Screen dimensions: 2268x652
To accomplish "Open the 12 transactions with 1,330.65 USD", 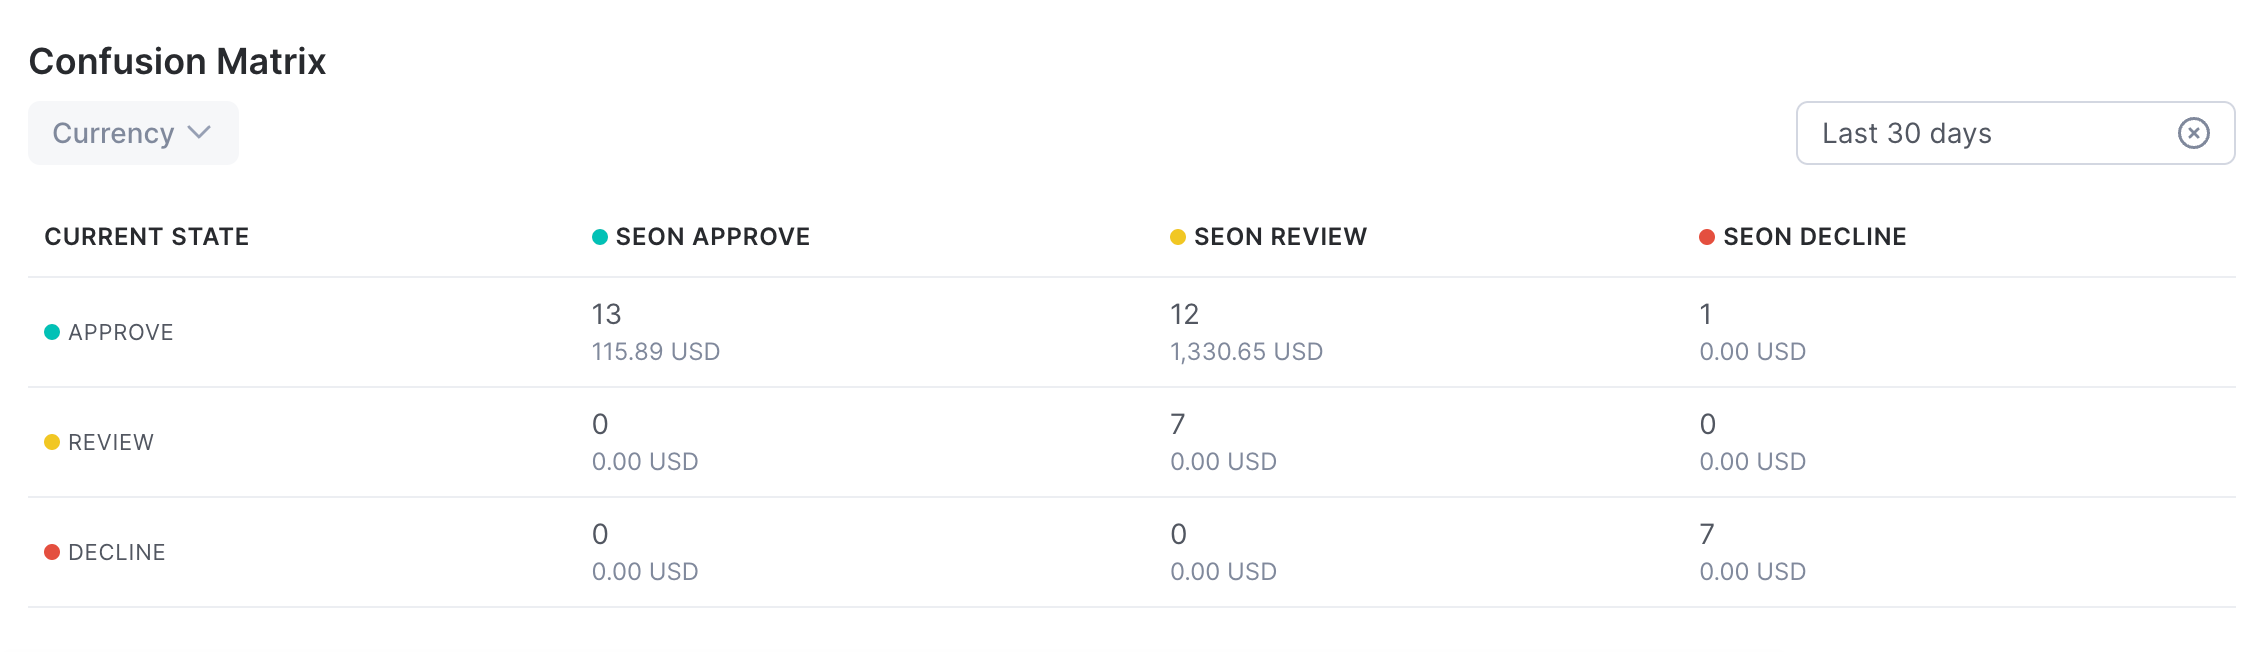I will tap(1246, 332).
